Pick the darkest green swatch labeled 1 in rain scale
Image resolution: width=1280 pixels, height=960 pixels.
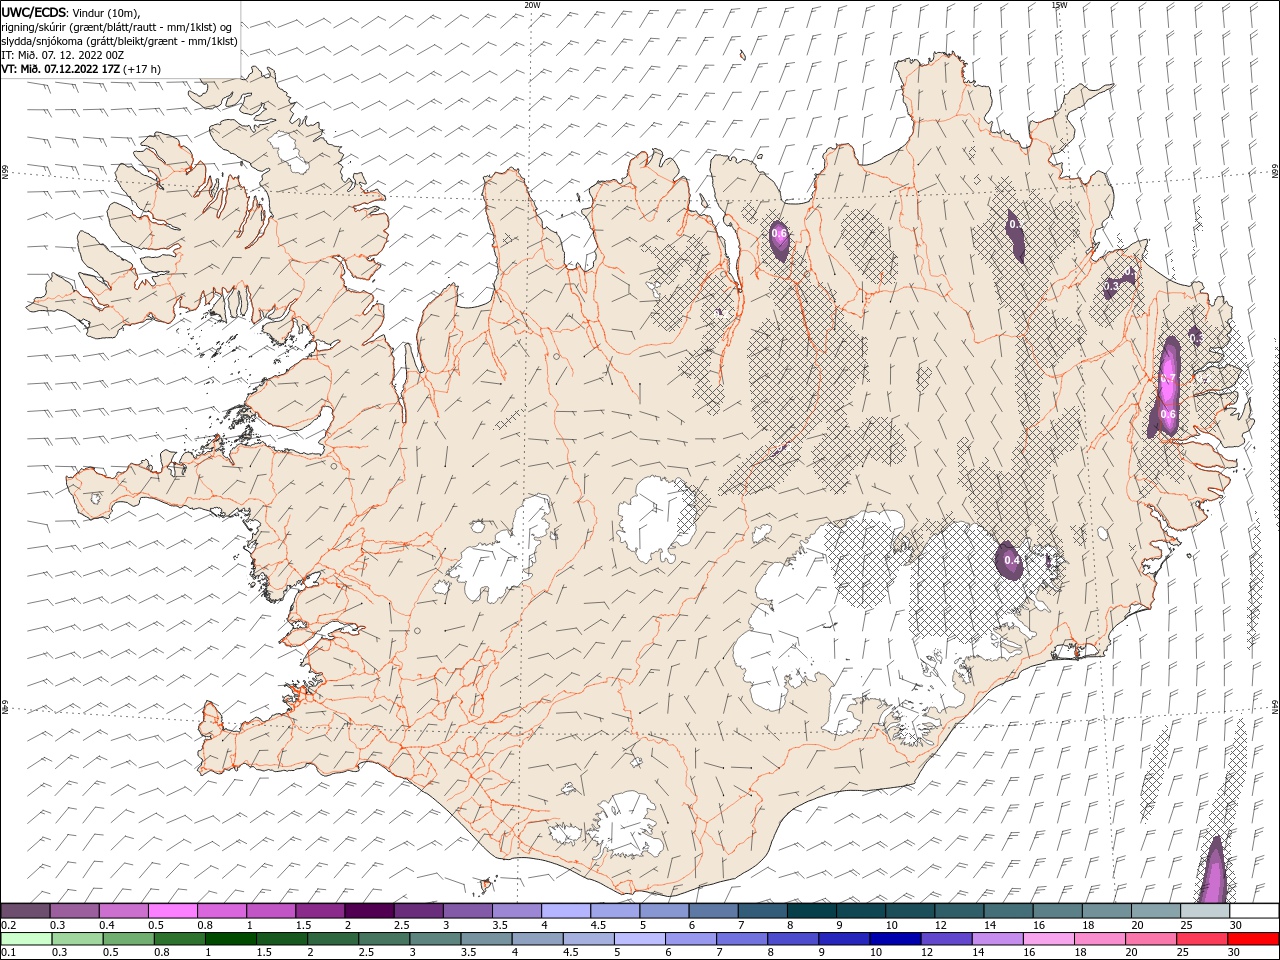point(231,938)
